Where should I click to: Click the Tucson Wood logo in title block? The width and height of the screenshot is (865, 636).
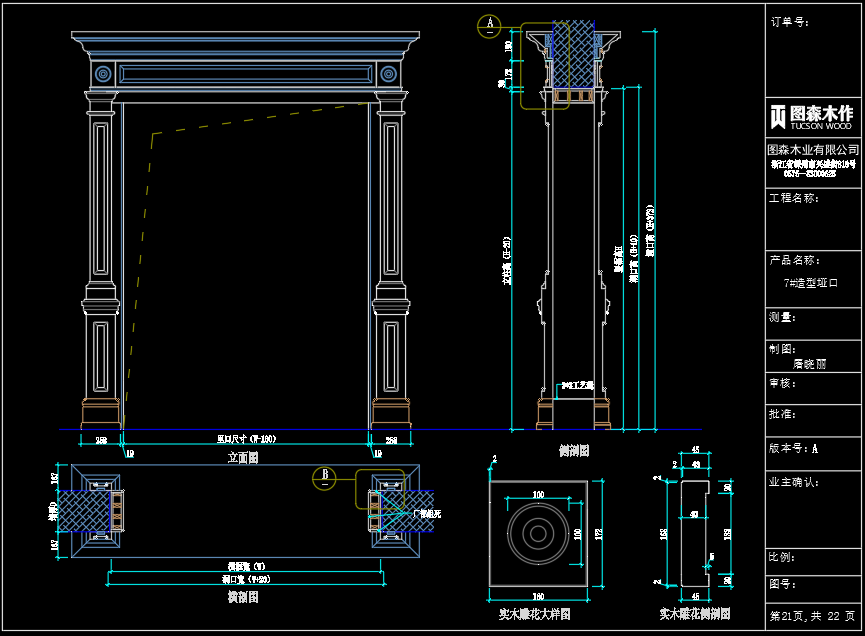811,117
